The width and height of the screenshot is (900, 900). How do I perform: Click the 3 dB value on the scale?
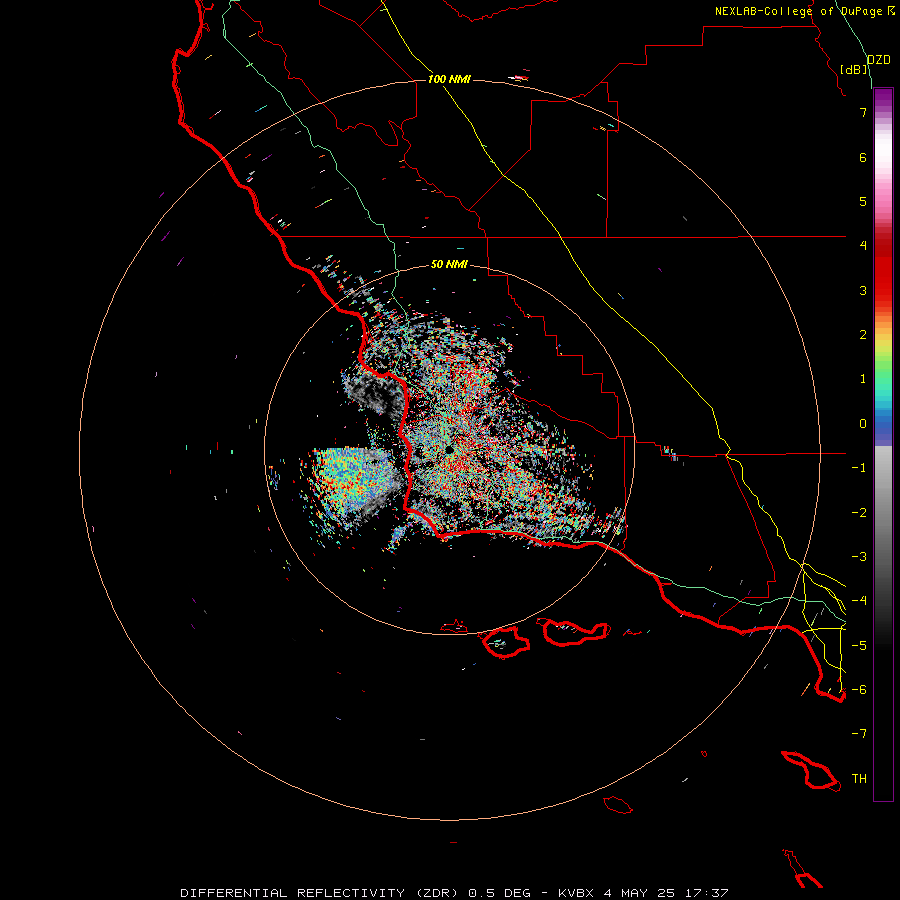tap(863, 290)
